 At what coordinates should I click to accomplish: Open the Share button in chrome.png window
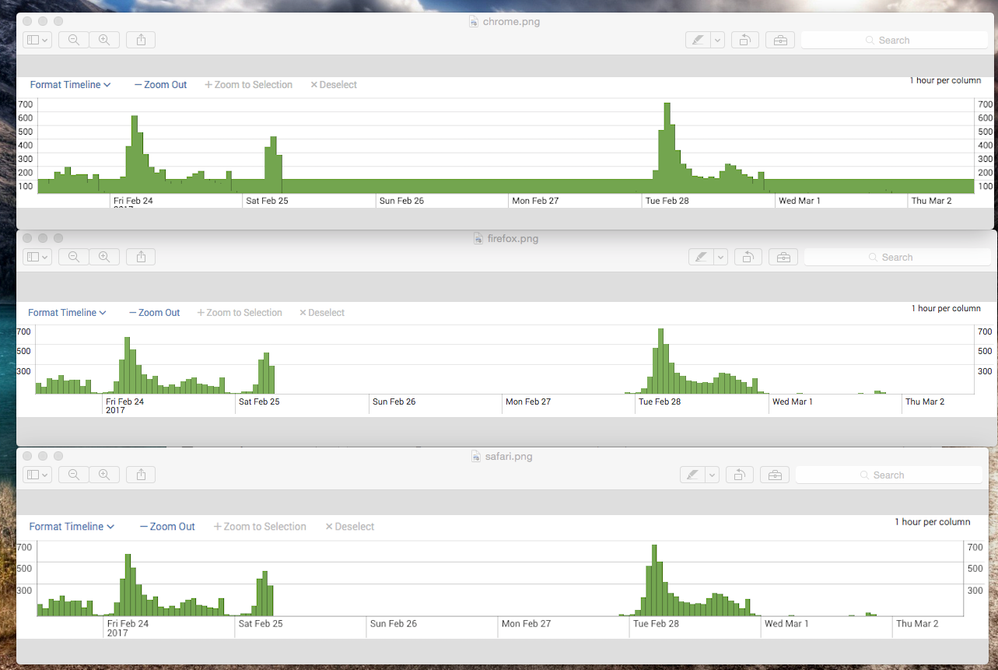coord(141,40)
